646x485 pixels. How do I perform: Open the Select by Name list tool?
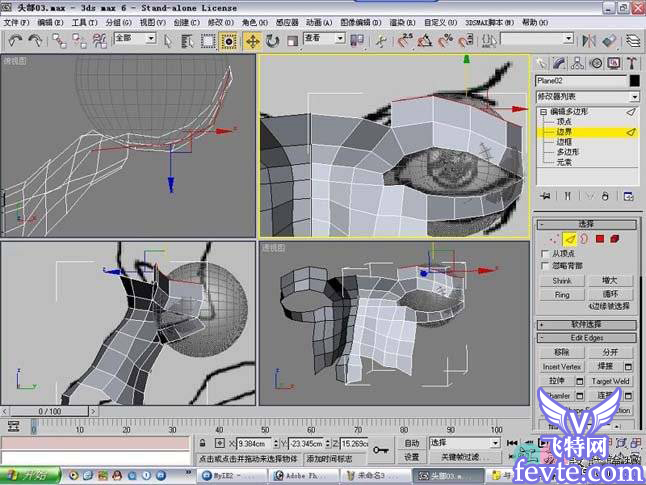coord(187,41)
